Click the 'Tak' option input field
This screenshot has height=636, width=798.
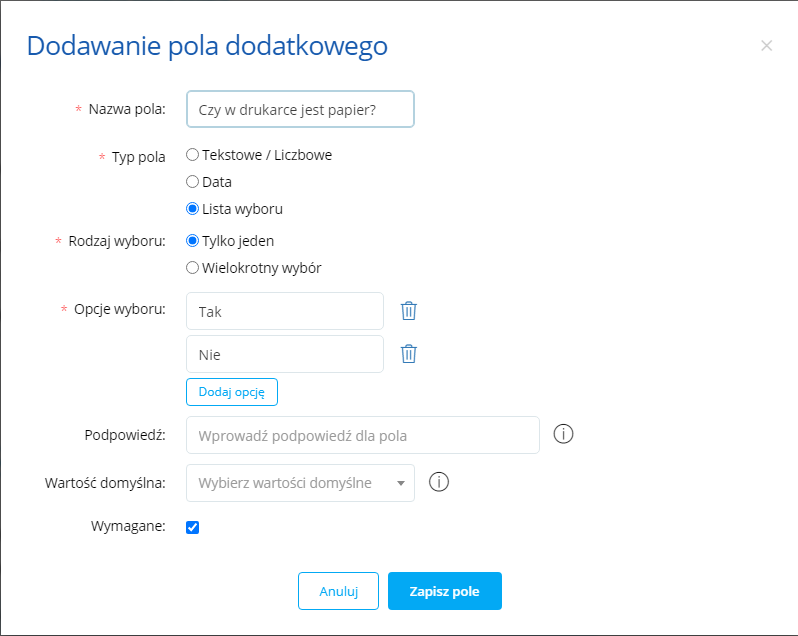point(285,311)
